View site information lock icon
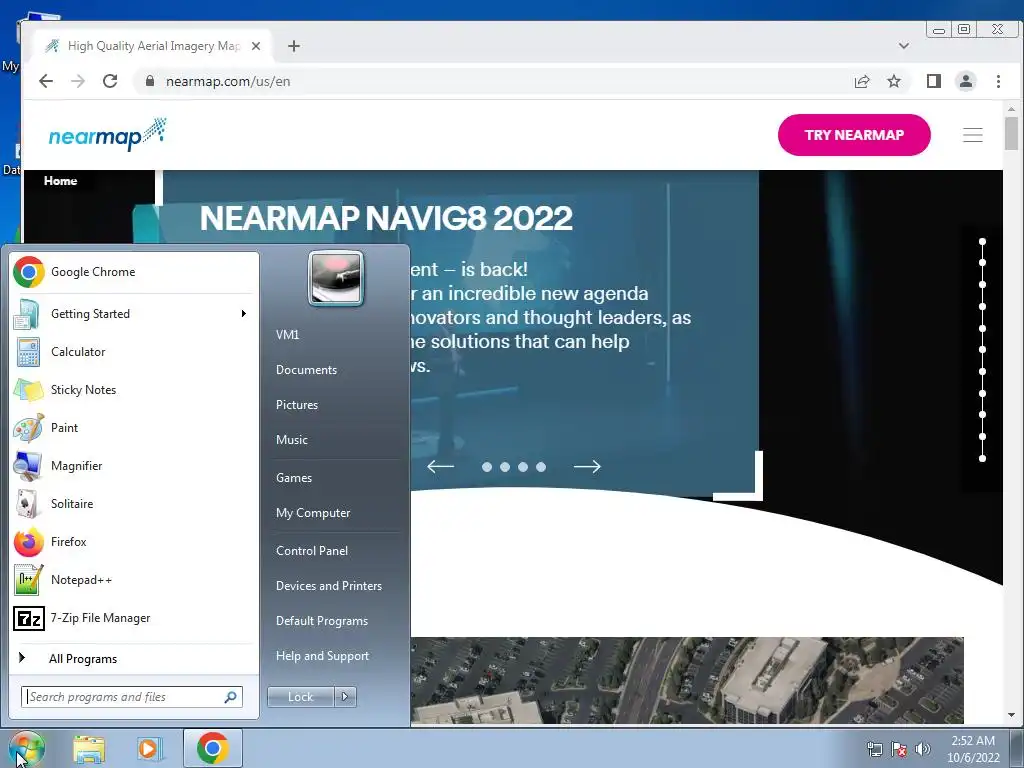 pyautogui.click(x=150, y=81)
